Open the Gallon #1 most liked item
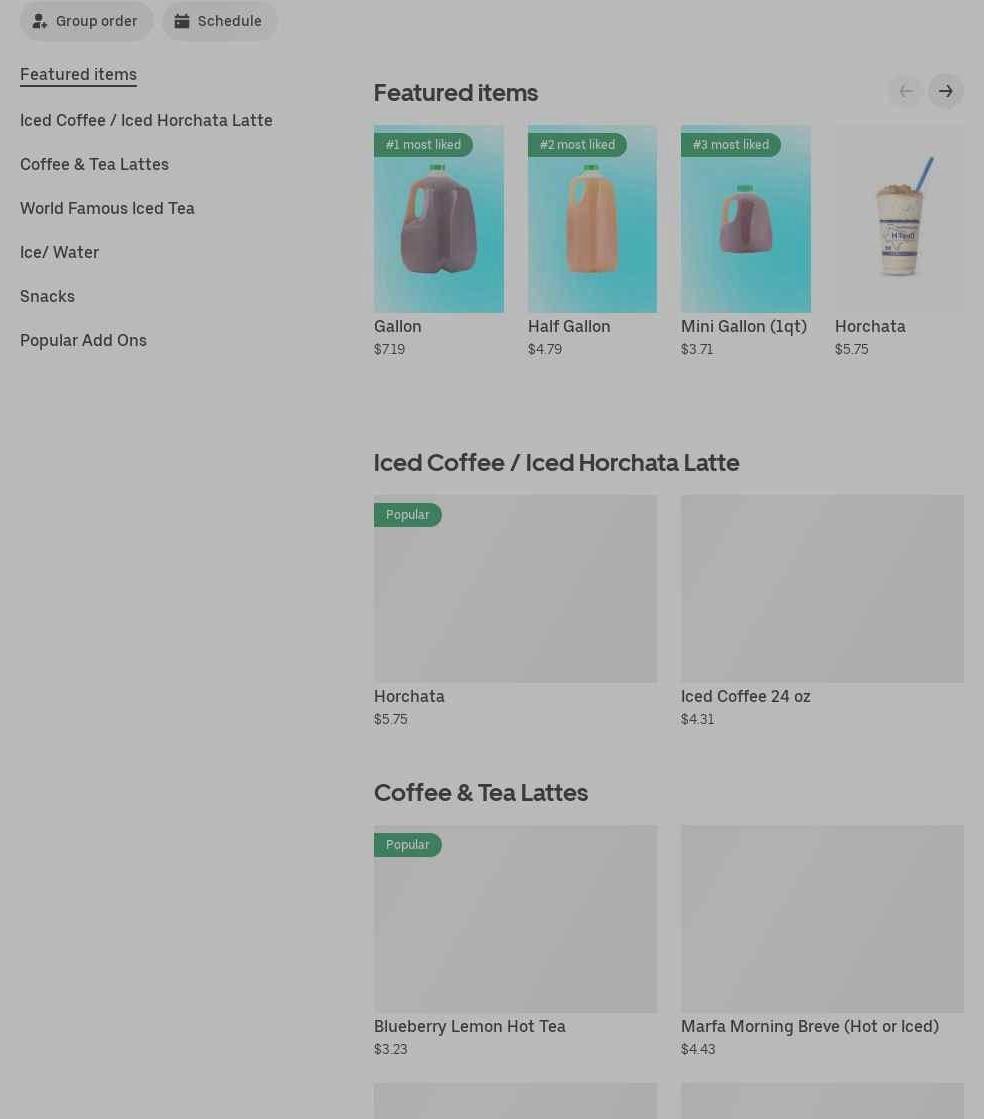The height and width of the screenshot is (1119, 984). point(439,219)
